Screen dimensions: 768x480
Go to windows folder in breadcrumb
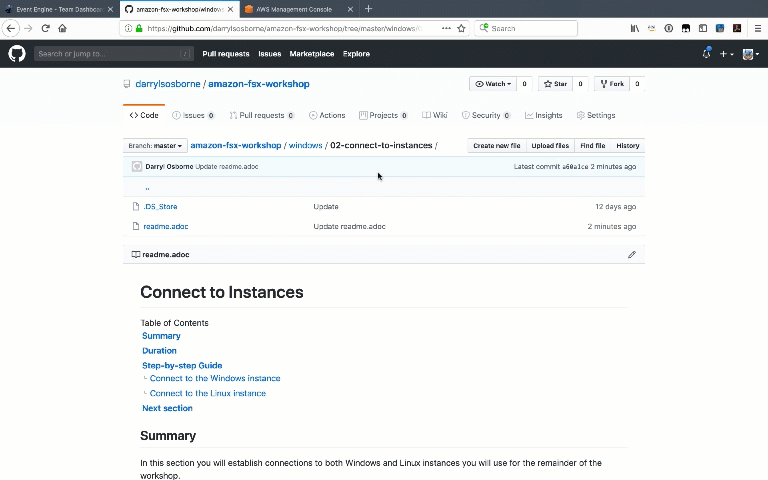(305, 145)
